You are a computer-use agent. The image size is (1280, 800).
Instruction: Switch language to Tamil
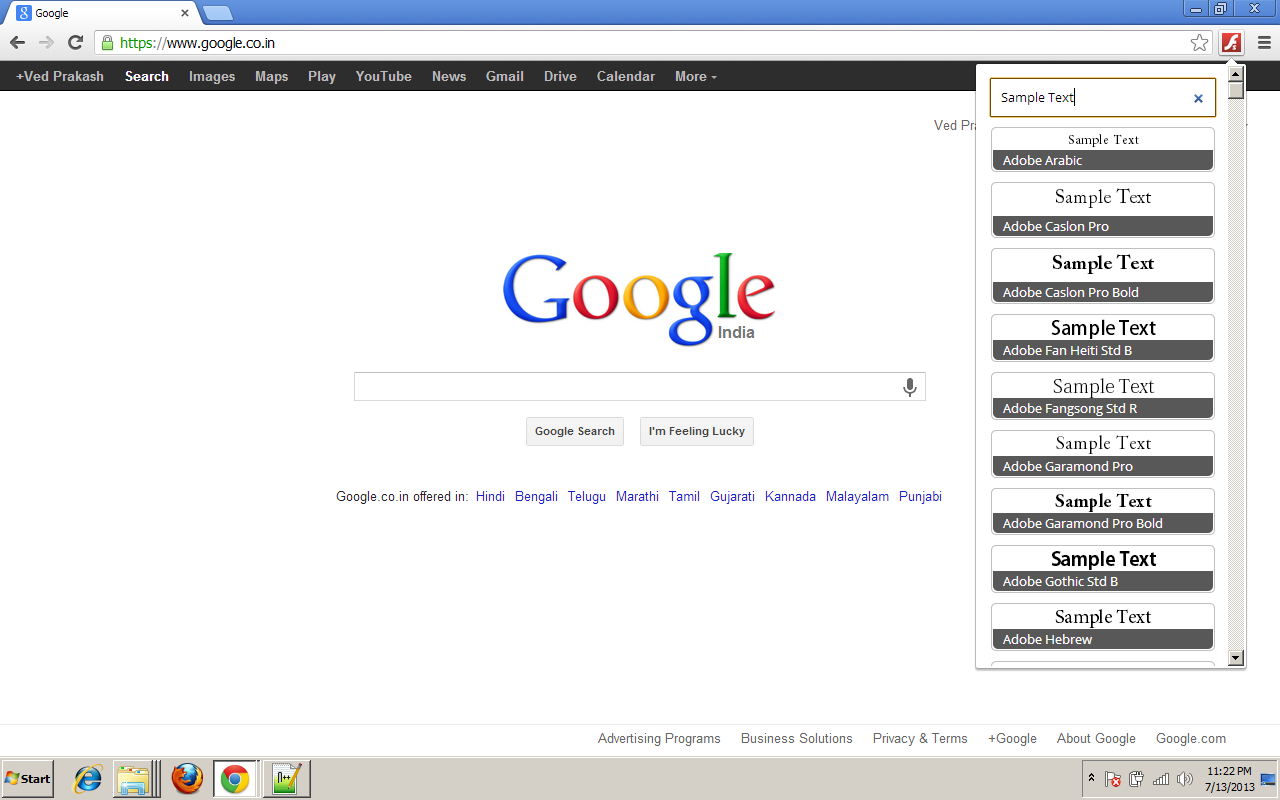[684, 496]
